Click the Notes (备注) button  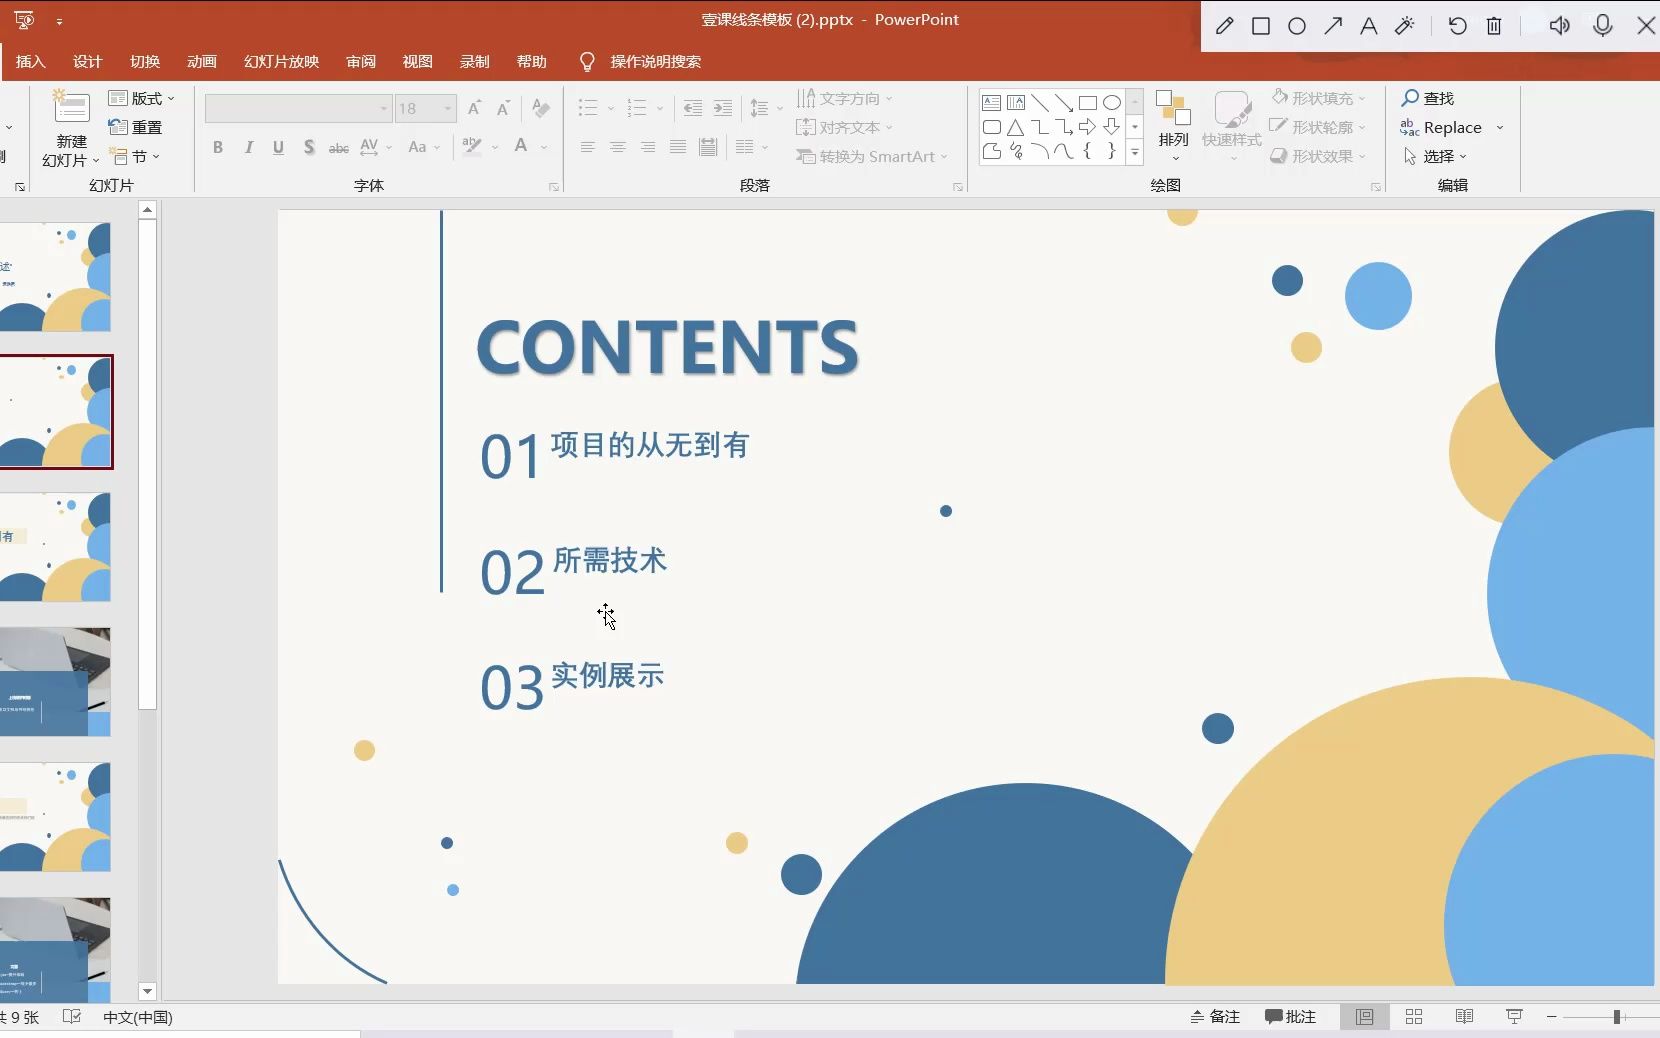pos(1215,1016)
